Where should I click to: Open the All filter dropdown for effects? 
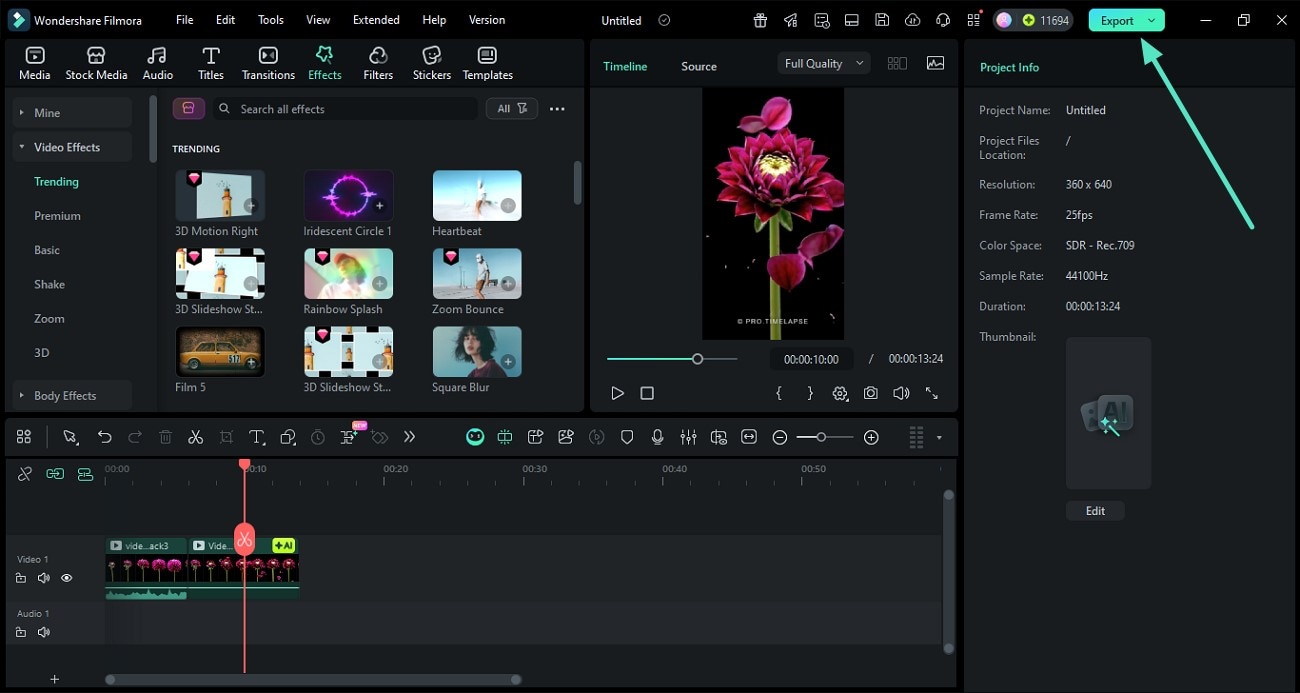point(512,109)
